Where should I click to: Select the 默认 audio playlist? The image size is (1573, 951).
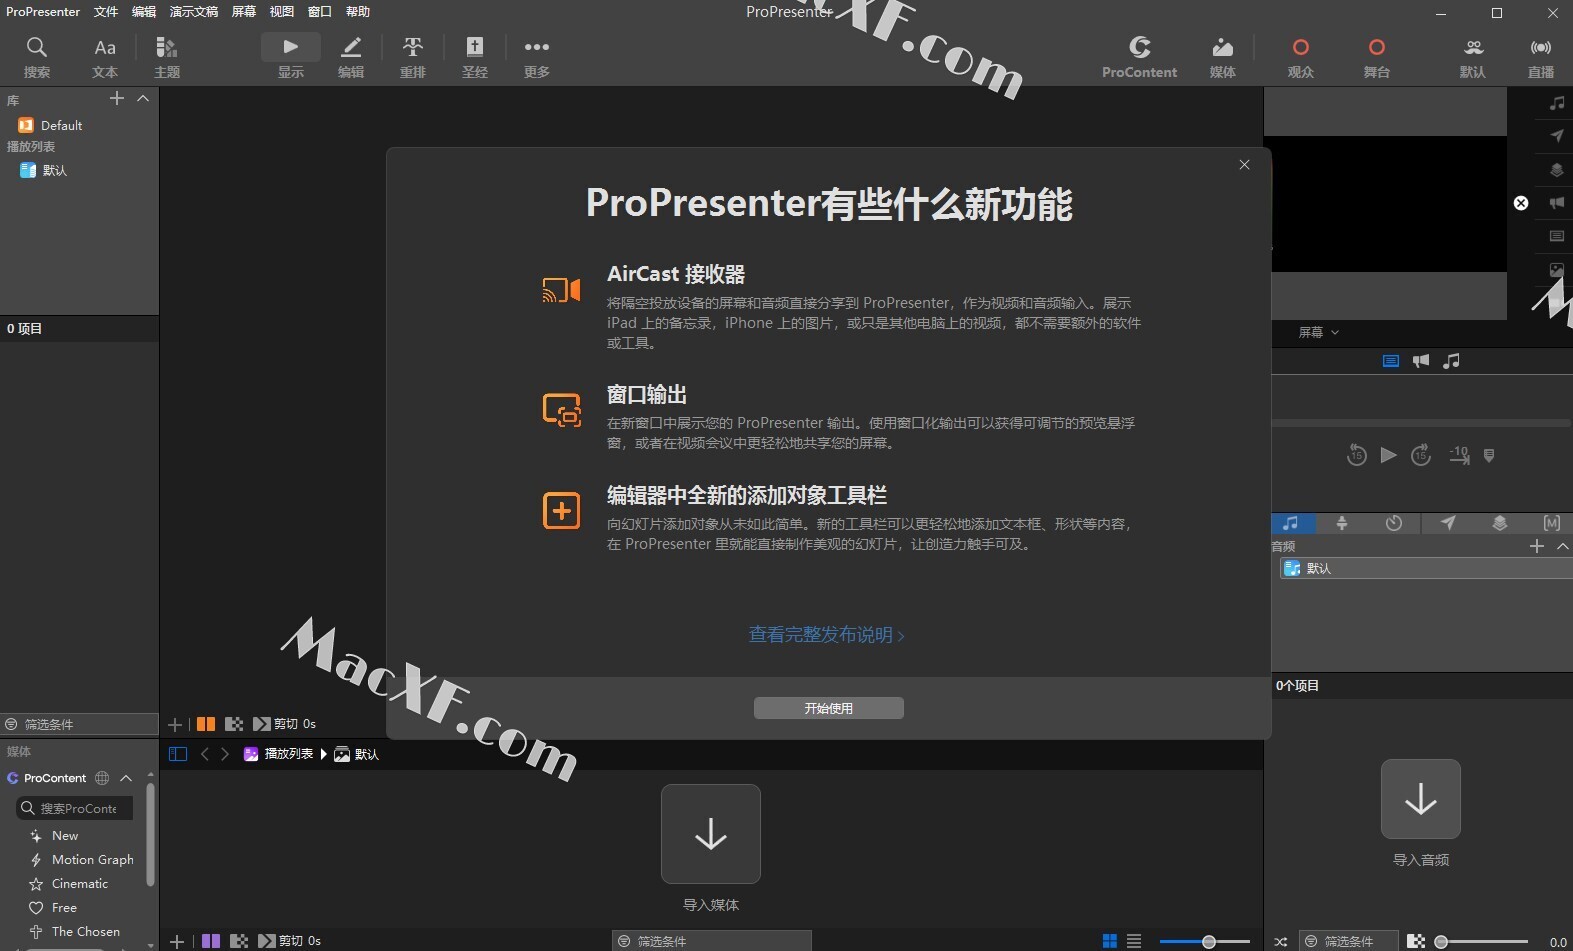tap(1426, 568)
